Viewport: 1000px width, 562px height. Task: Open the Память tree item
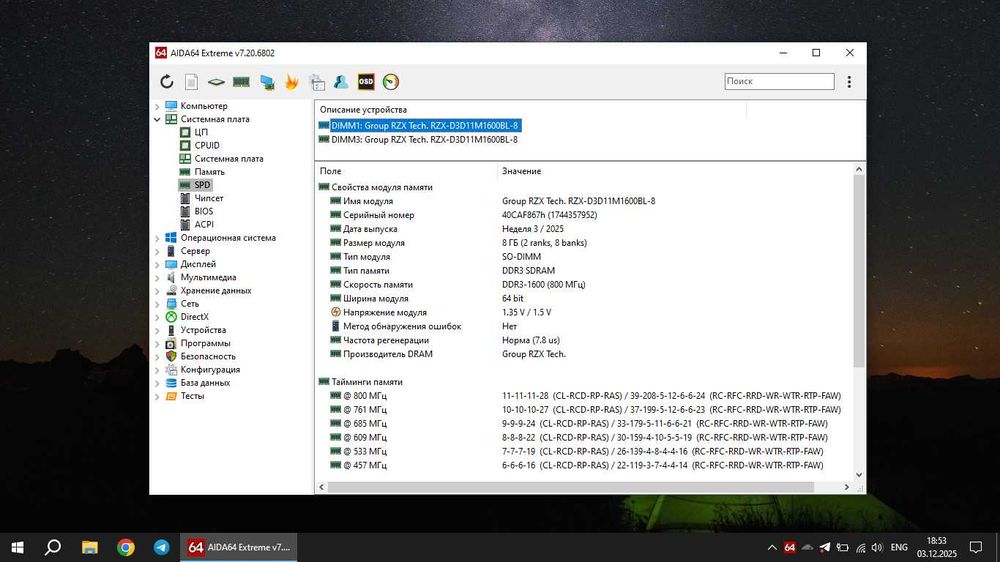[x=209, y=172]
